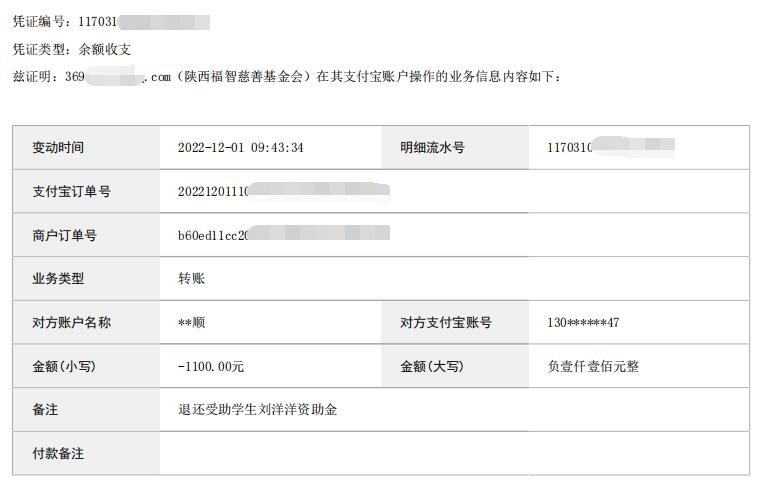Click the 明细流水号 header cell
763x491 pixels.
point(454,147)
